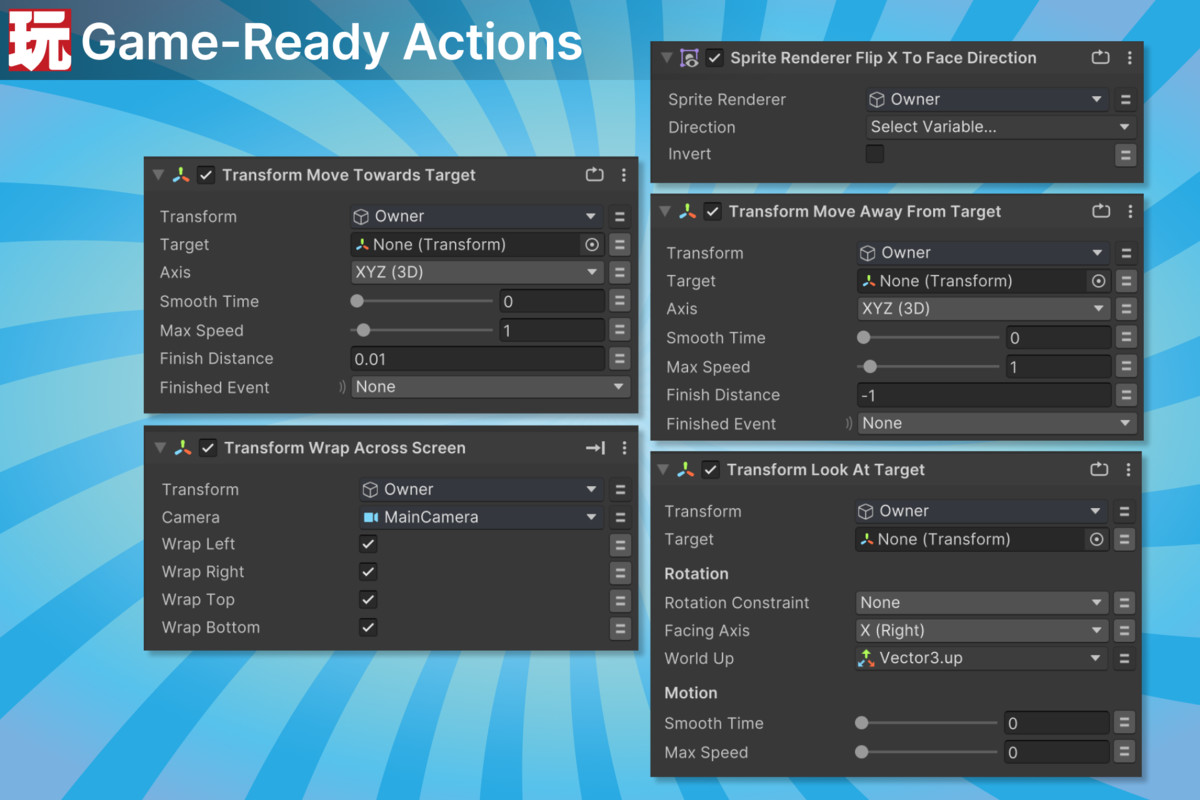Uncheck the Wrap Right checkbox
Viewport: 1200px width, 800px height.
click(x=368, y=572)
